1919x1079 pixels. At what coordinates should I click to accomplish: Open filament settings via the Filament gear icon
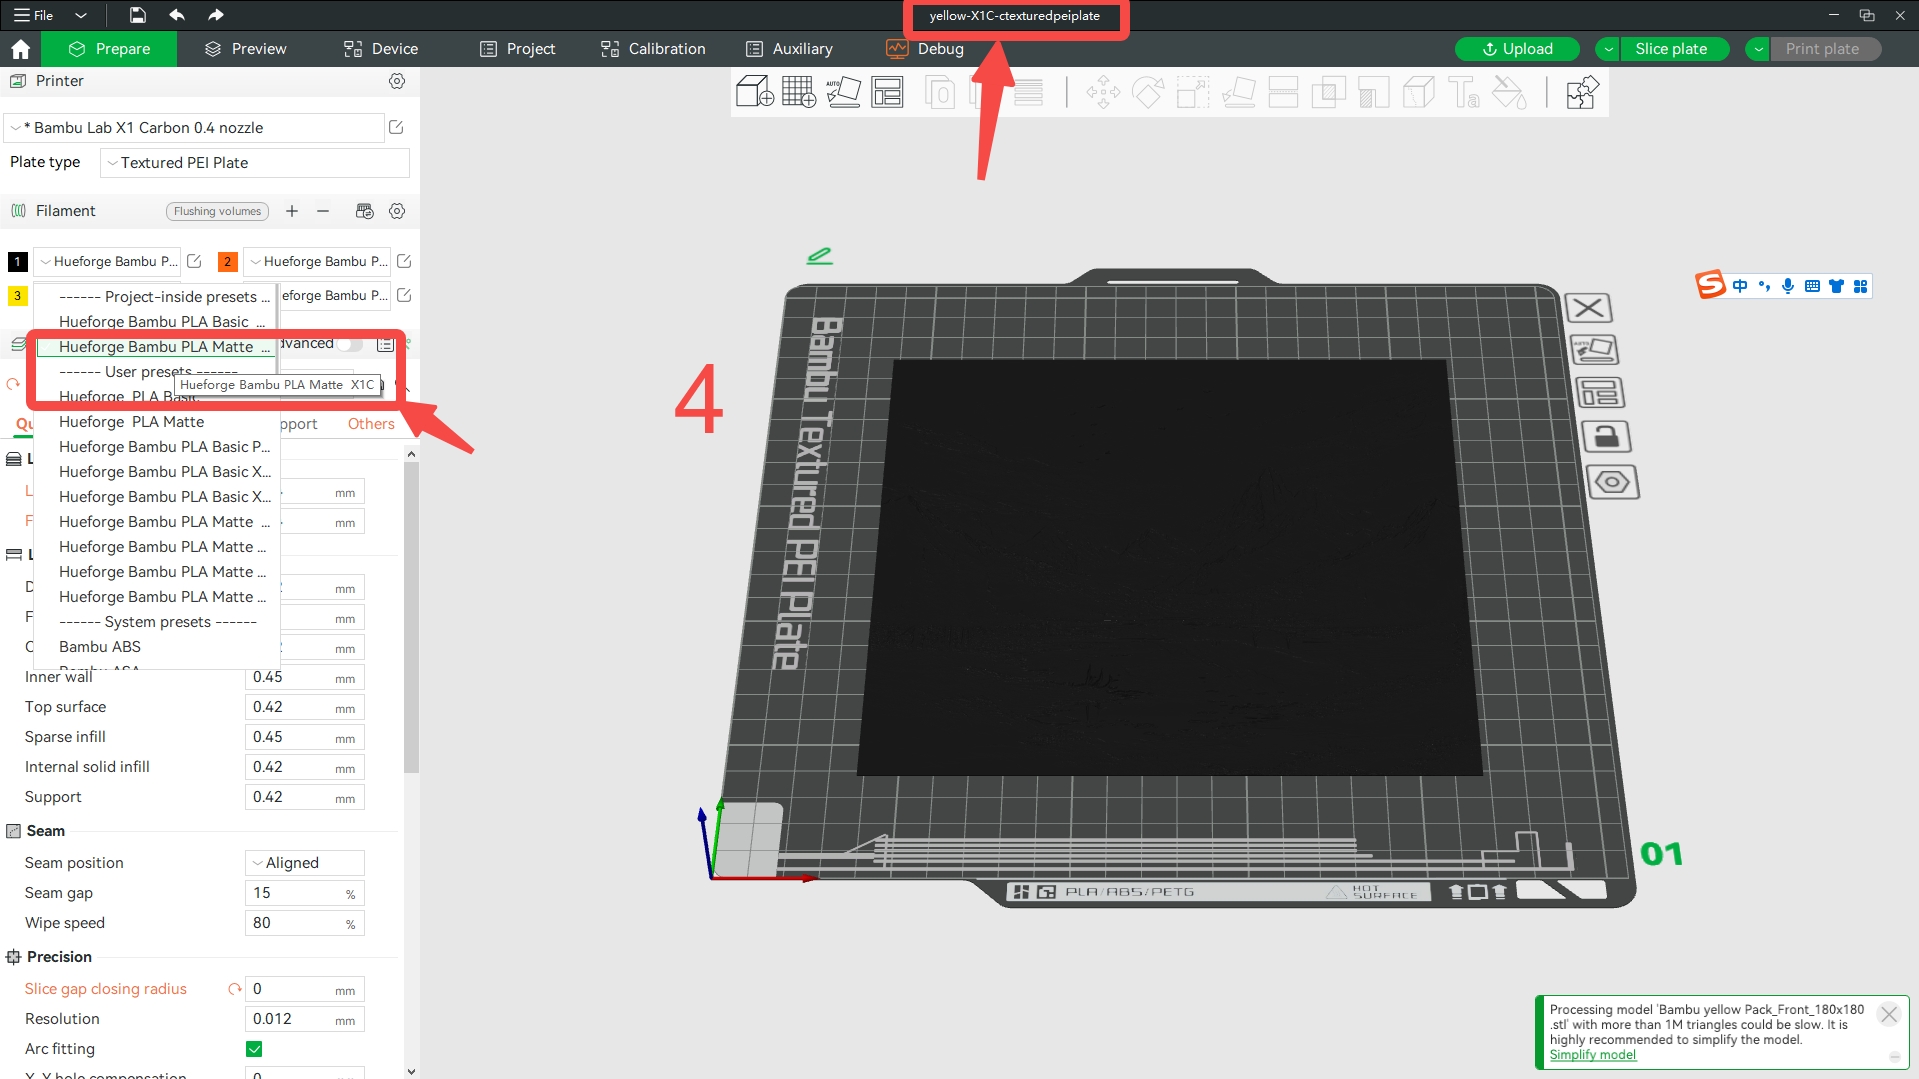tap(397, 211)
